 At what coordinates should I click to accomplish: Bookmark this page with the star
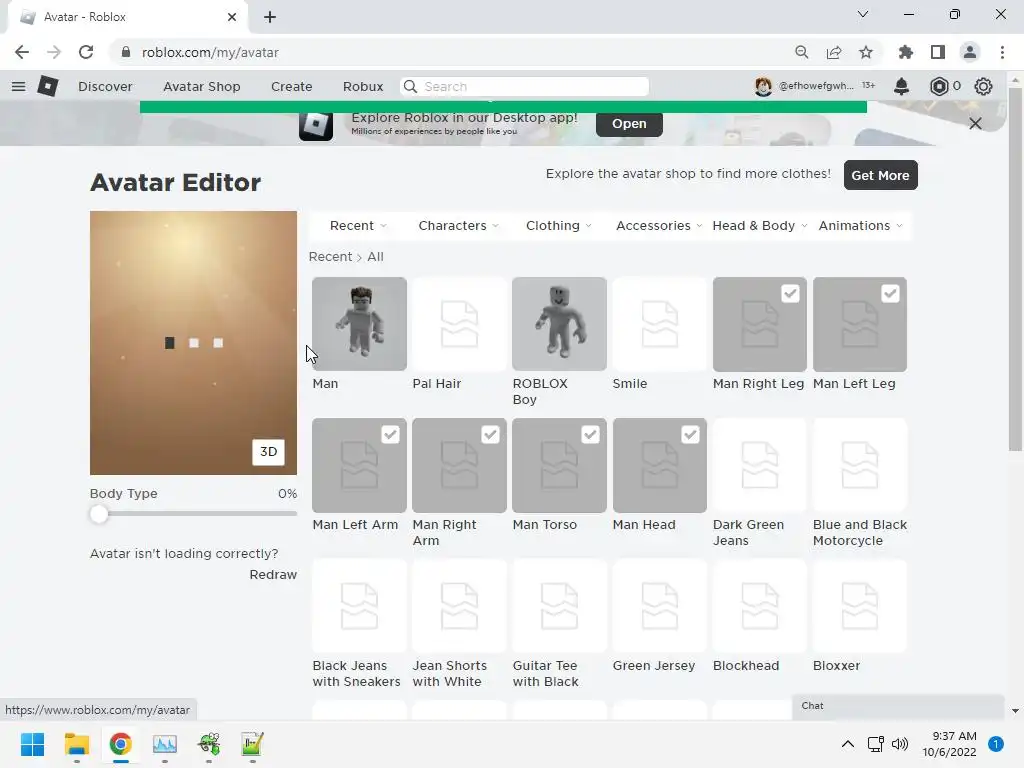(865, 52)
